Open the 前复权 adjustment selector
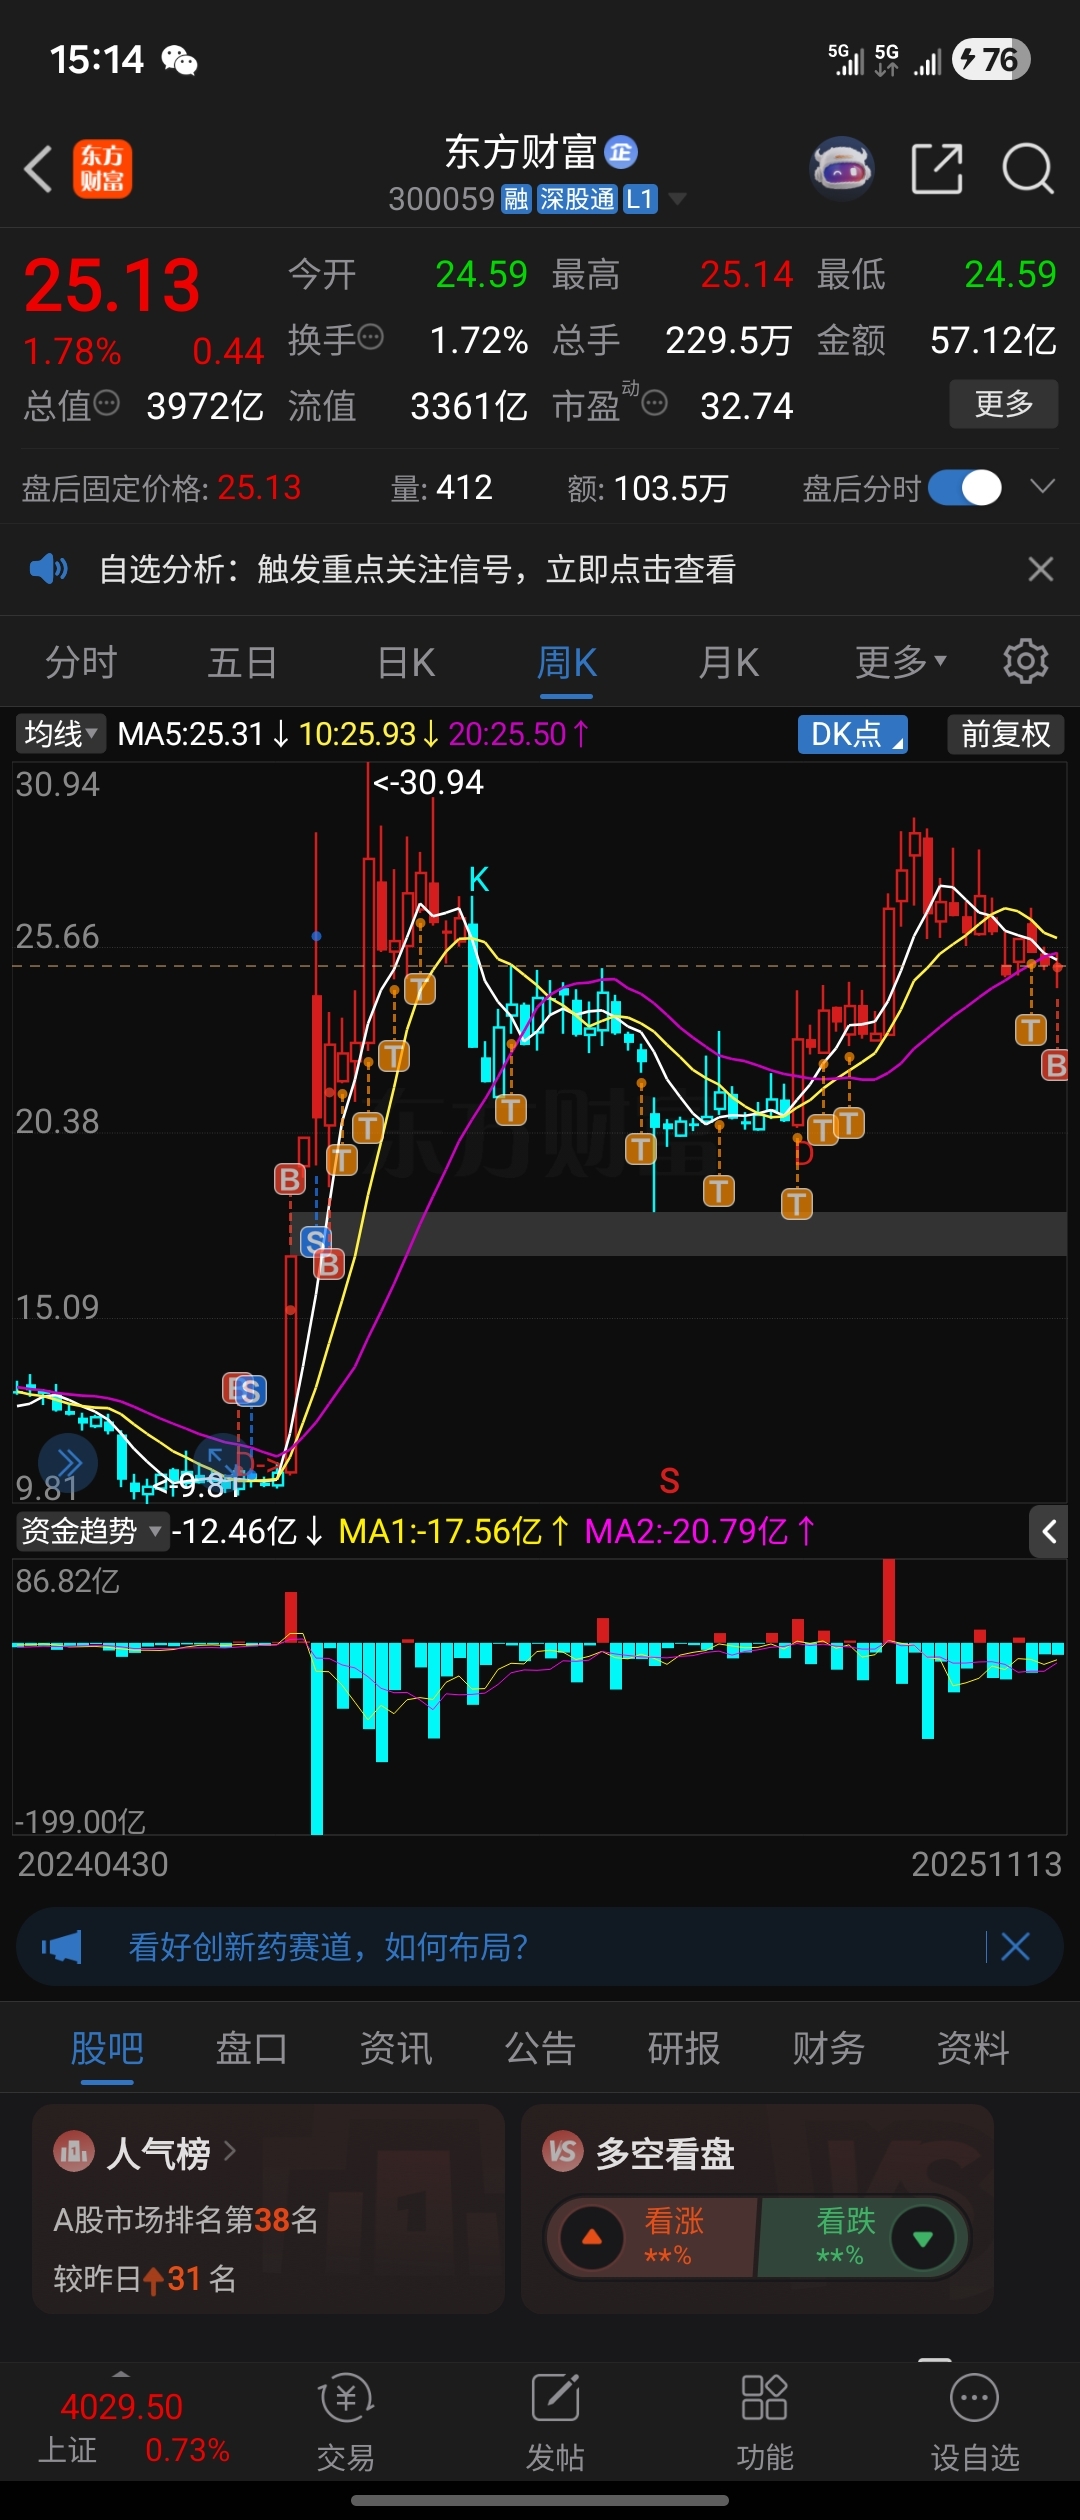This screenshot has height=2520, width=1080. [1006, 734]
